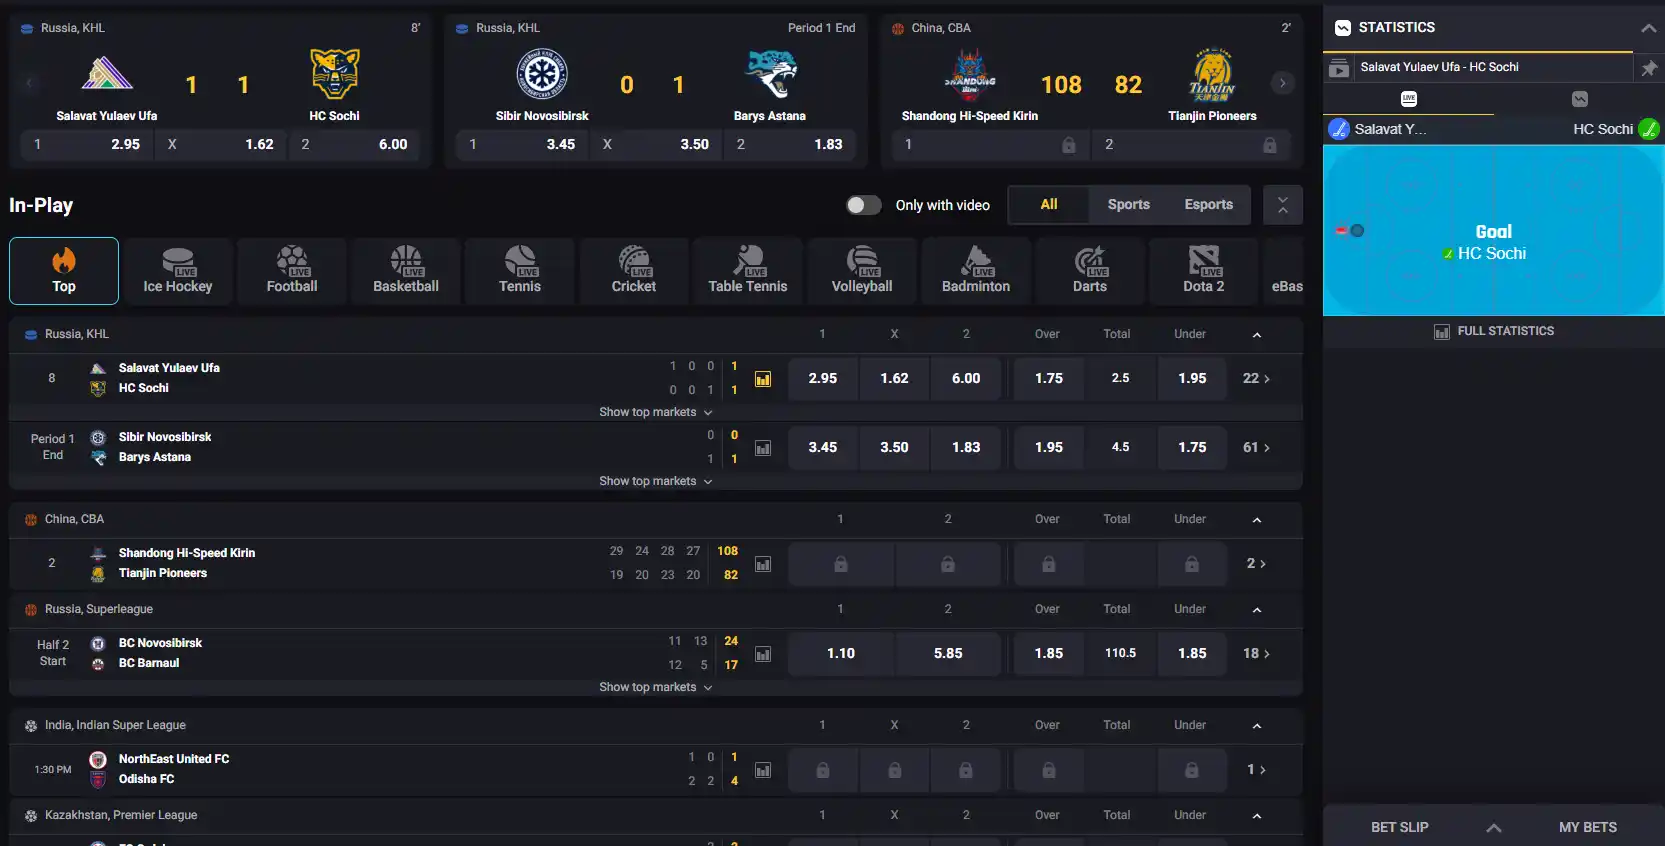
Task: Show 22 more markets for Salavat Yulaev Ufa
Action: coord(1256,379)
